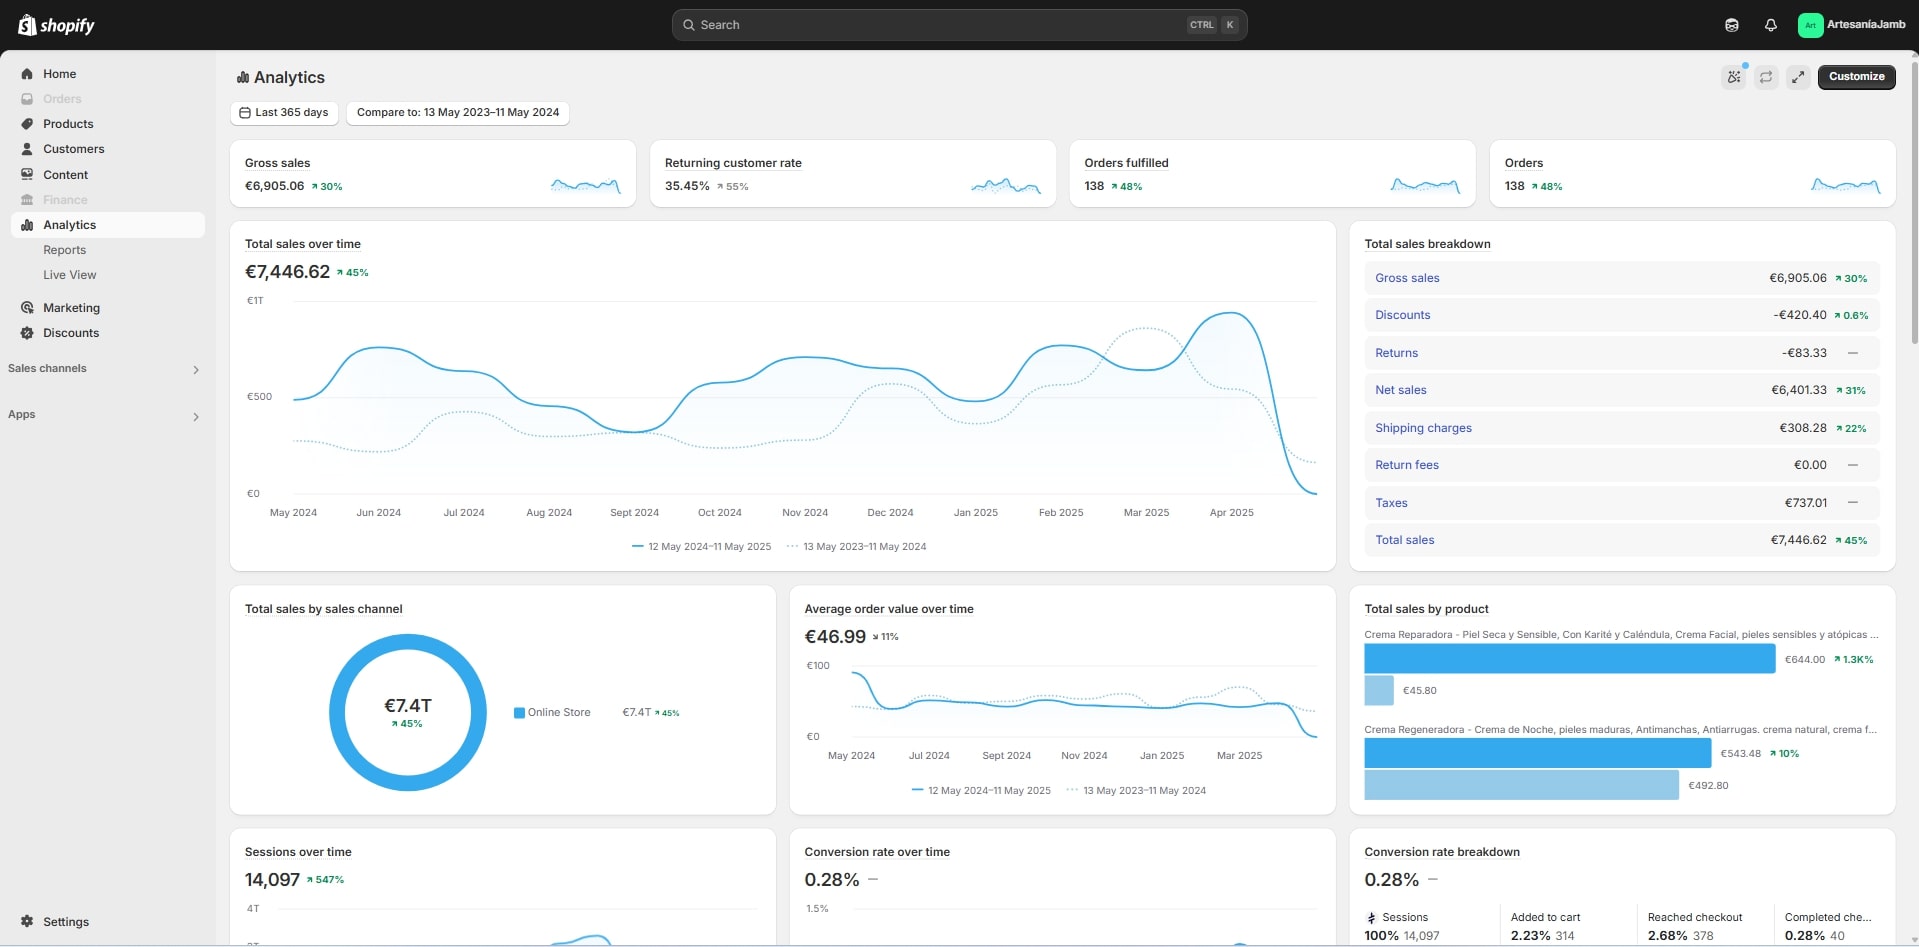This screenshot has width=1919, height=947.
Task: Open the Last 365 days date picker
Action: coord(284,113)
